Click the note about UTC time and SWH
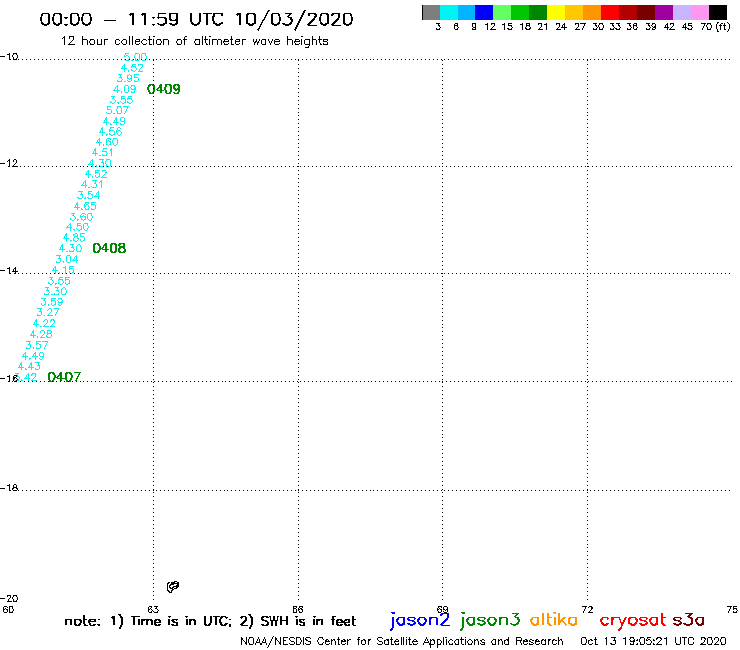 tap(210, 621)
